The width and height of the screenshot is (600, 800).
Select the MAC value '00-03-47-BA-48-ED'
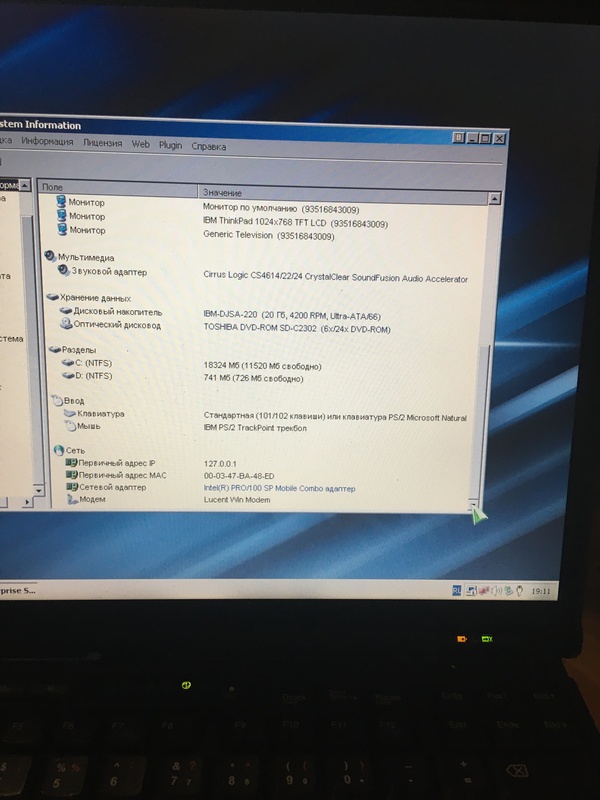239,476
